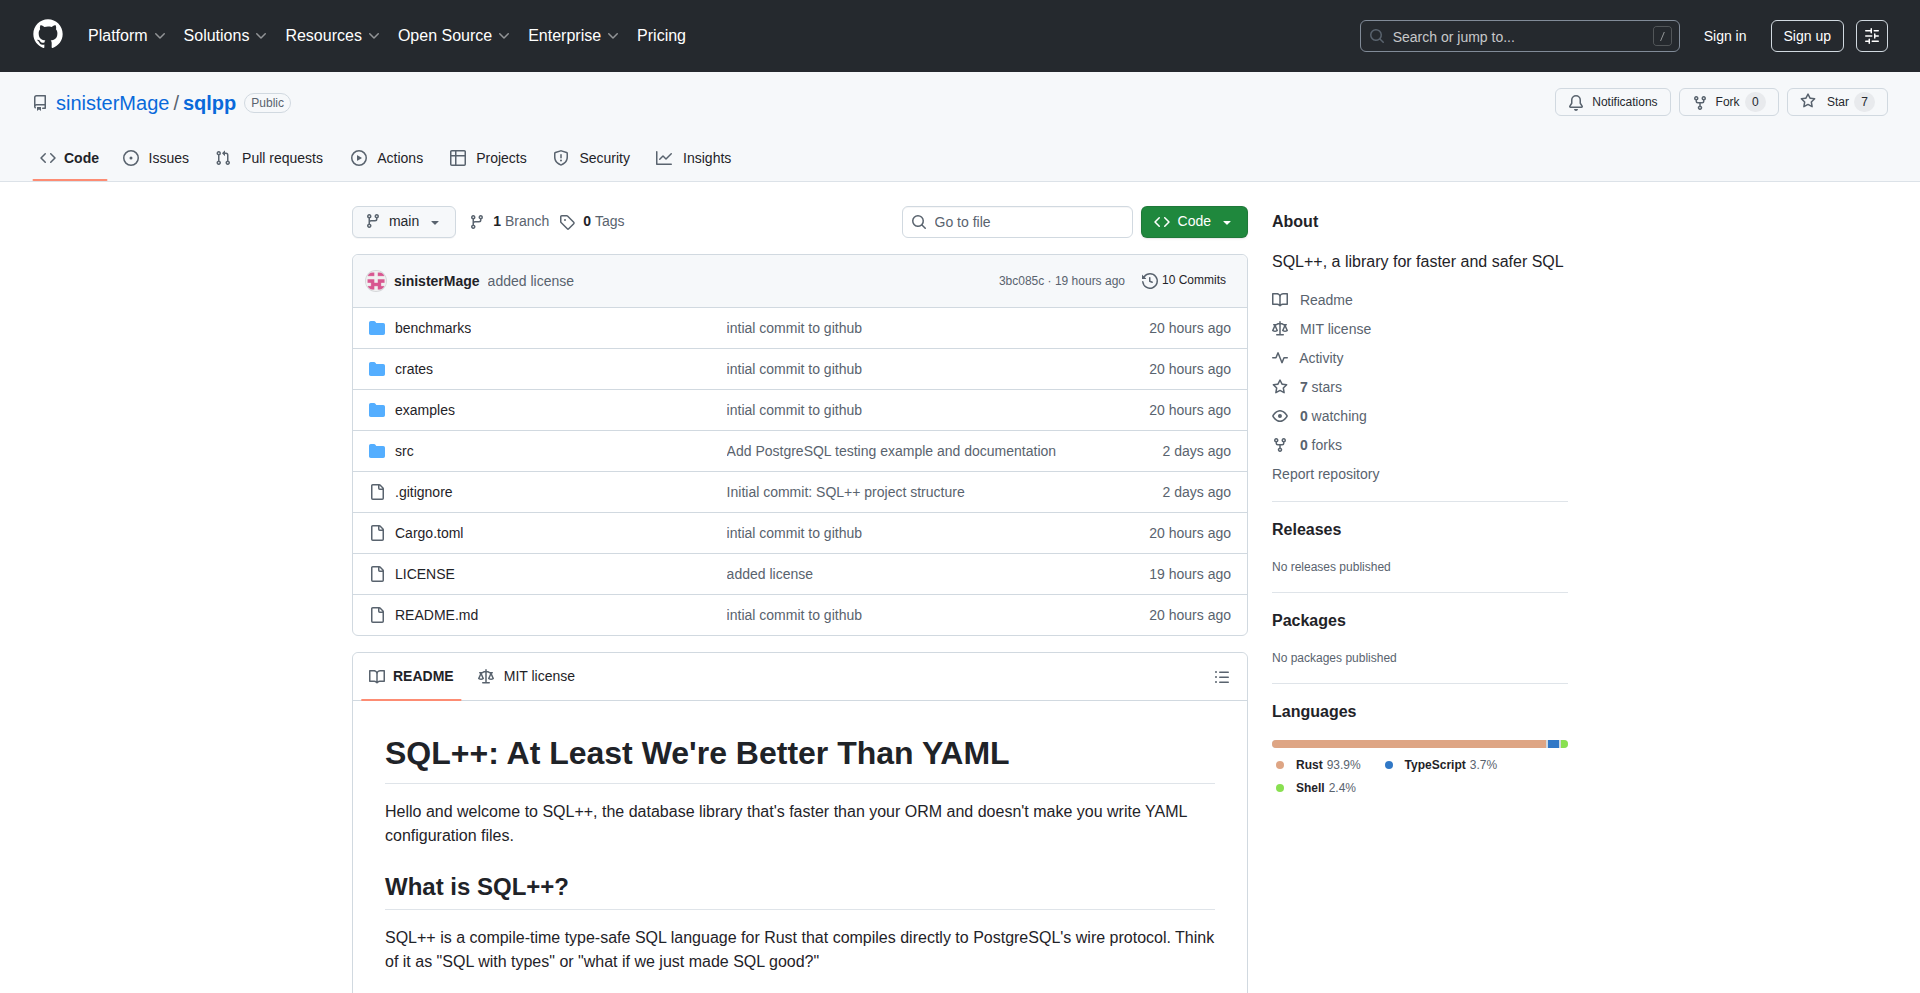Image resolution: width=1920 pixels, height=993 pixels.
Task: Open the benchmarks folder name
Action: pos(432,328)
